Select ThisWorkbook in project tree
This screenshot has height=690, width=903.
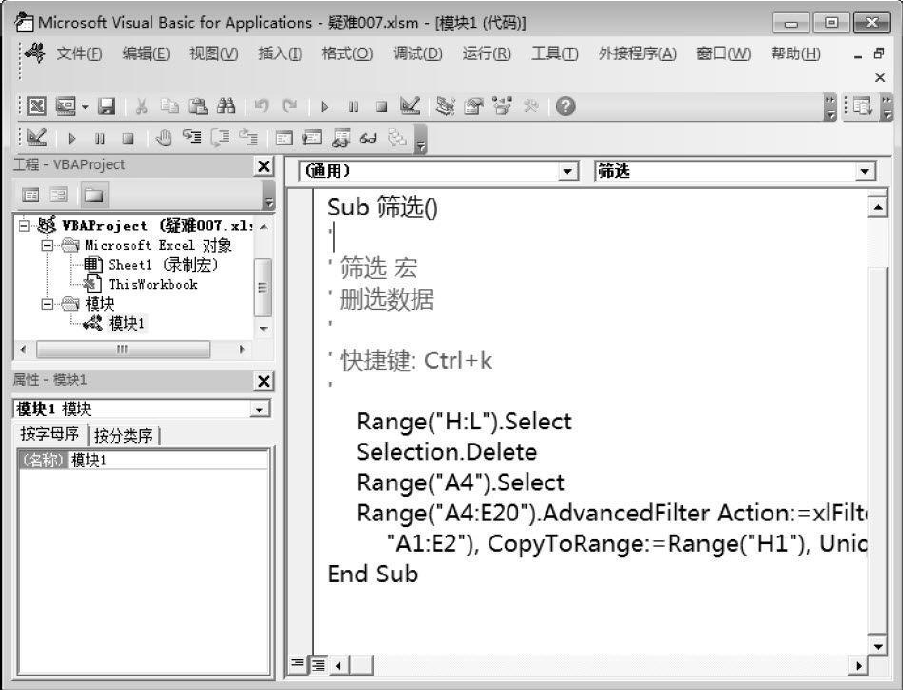click(x=153, y=285)
